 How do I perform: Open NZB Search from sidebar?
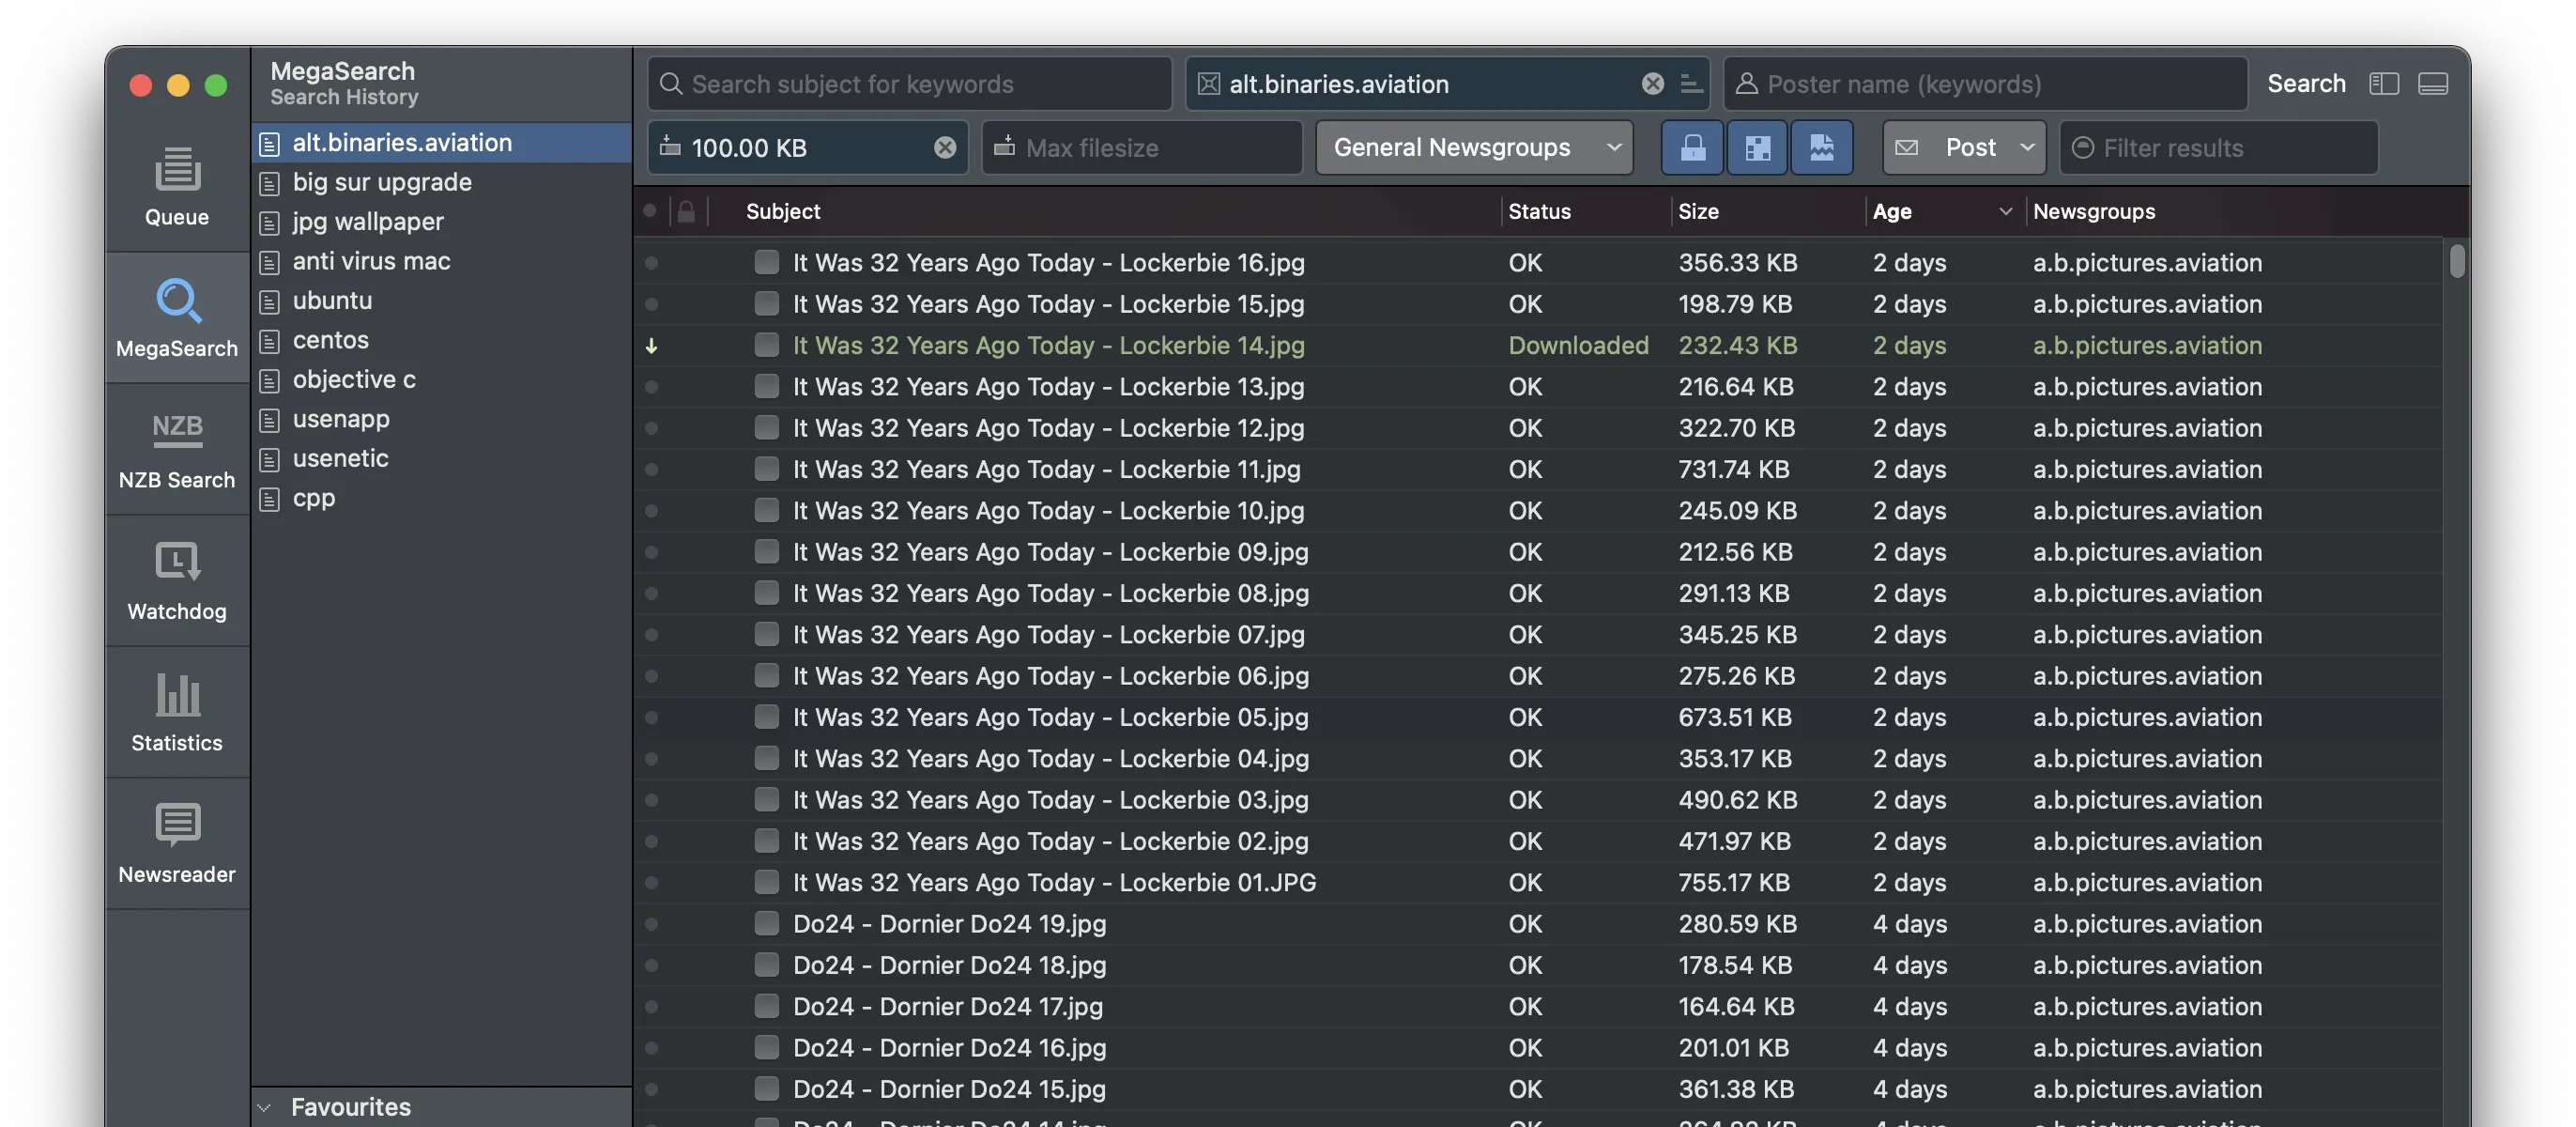click(x=177, y=450)
